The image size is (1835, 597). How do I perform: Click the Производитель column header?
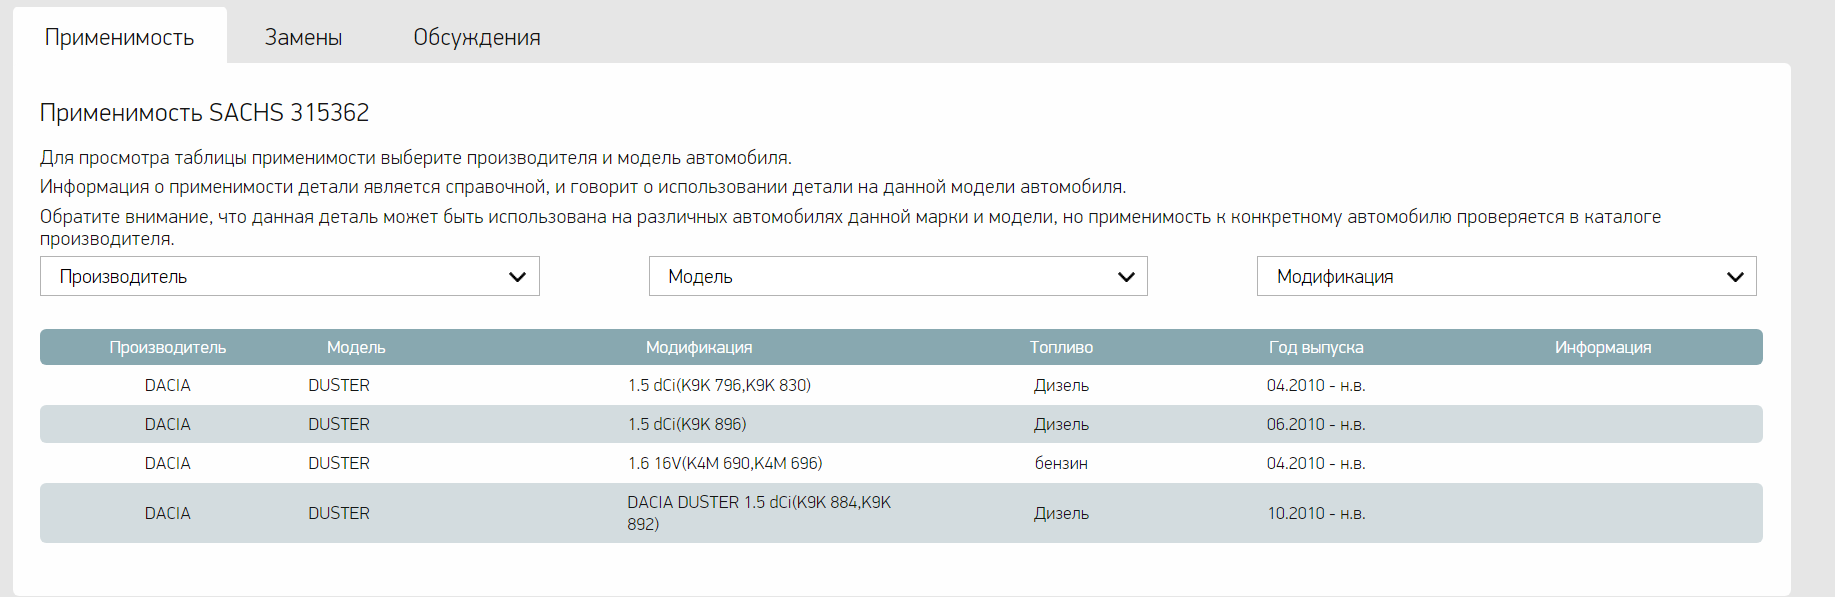tap(168, 347)
